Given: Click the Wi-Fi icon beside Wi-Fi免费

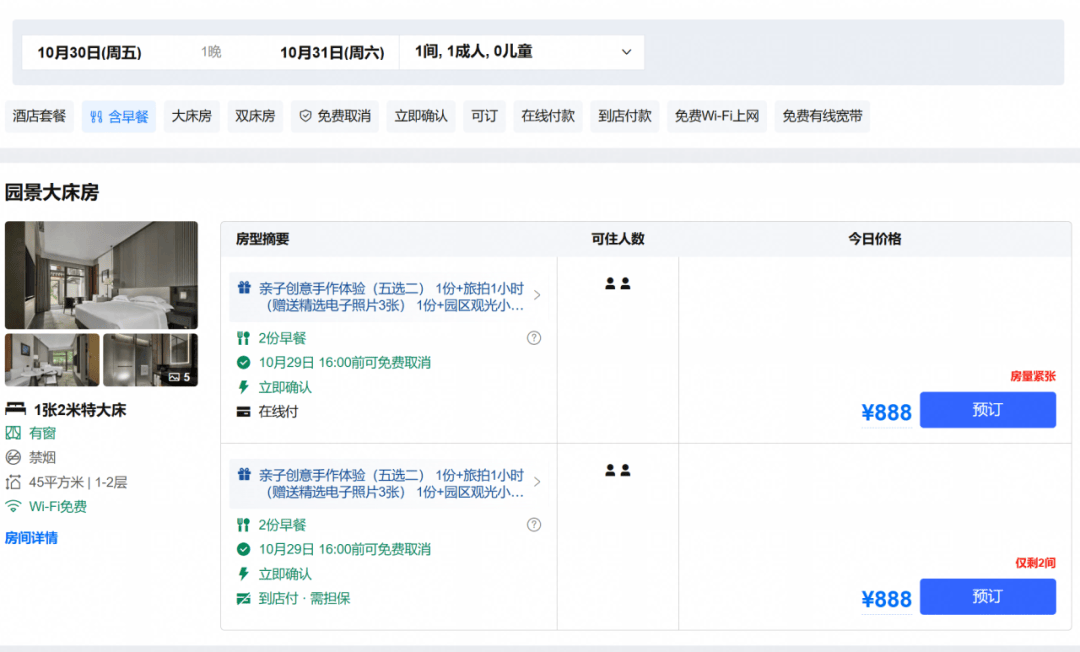Looking at the screenshot, I should [13, 506].
